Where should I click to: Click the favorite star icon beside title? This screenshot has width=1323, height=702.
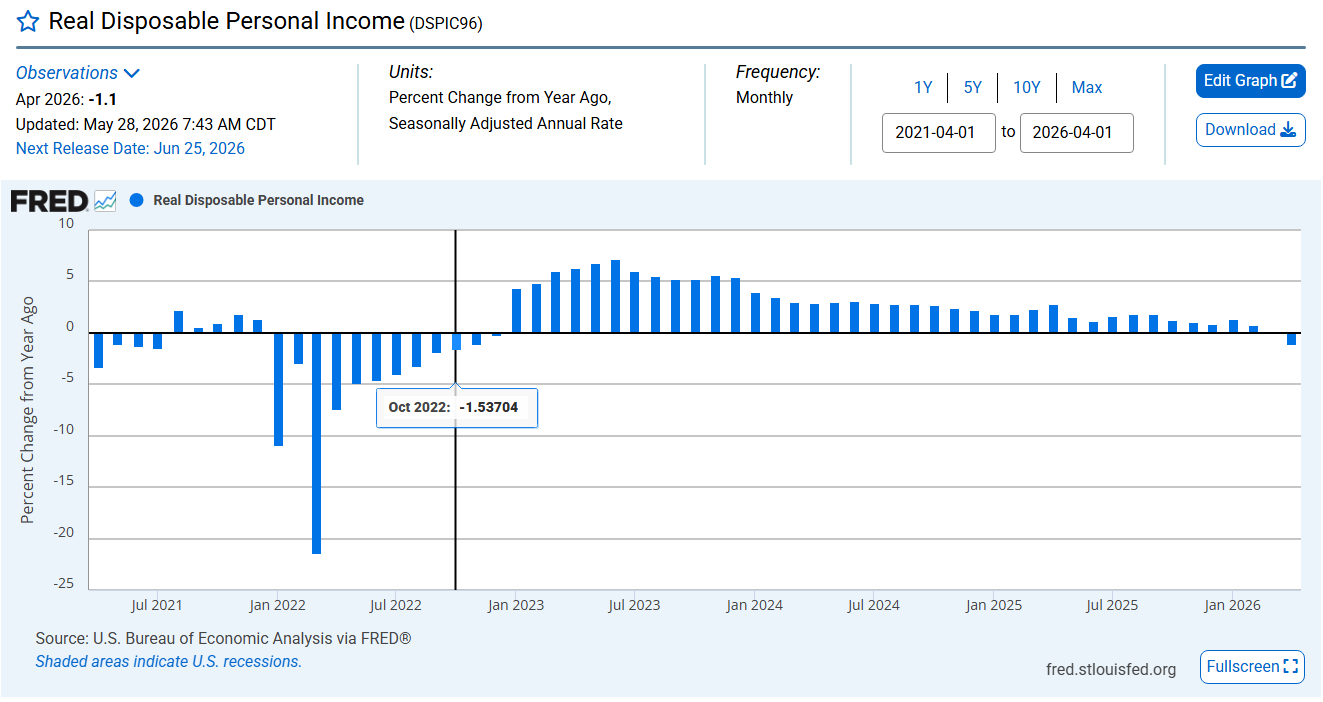(28, 21)
